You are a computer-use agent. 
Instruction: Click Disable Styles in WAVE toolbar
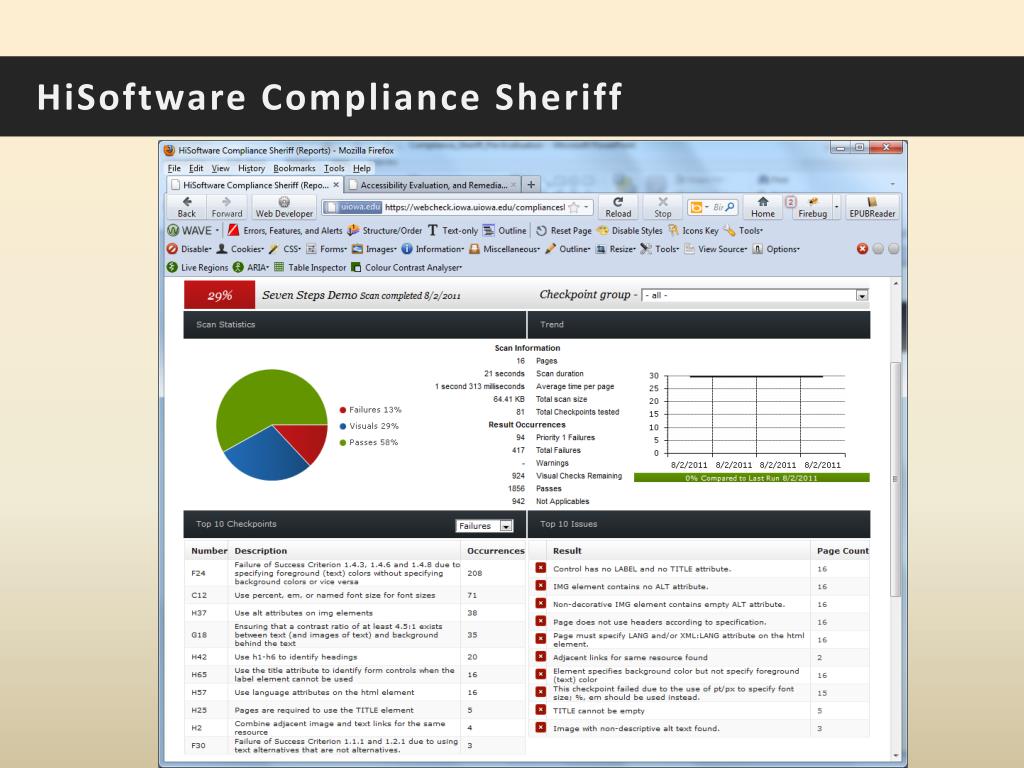coord(630,231)
